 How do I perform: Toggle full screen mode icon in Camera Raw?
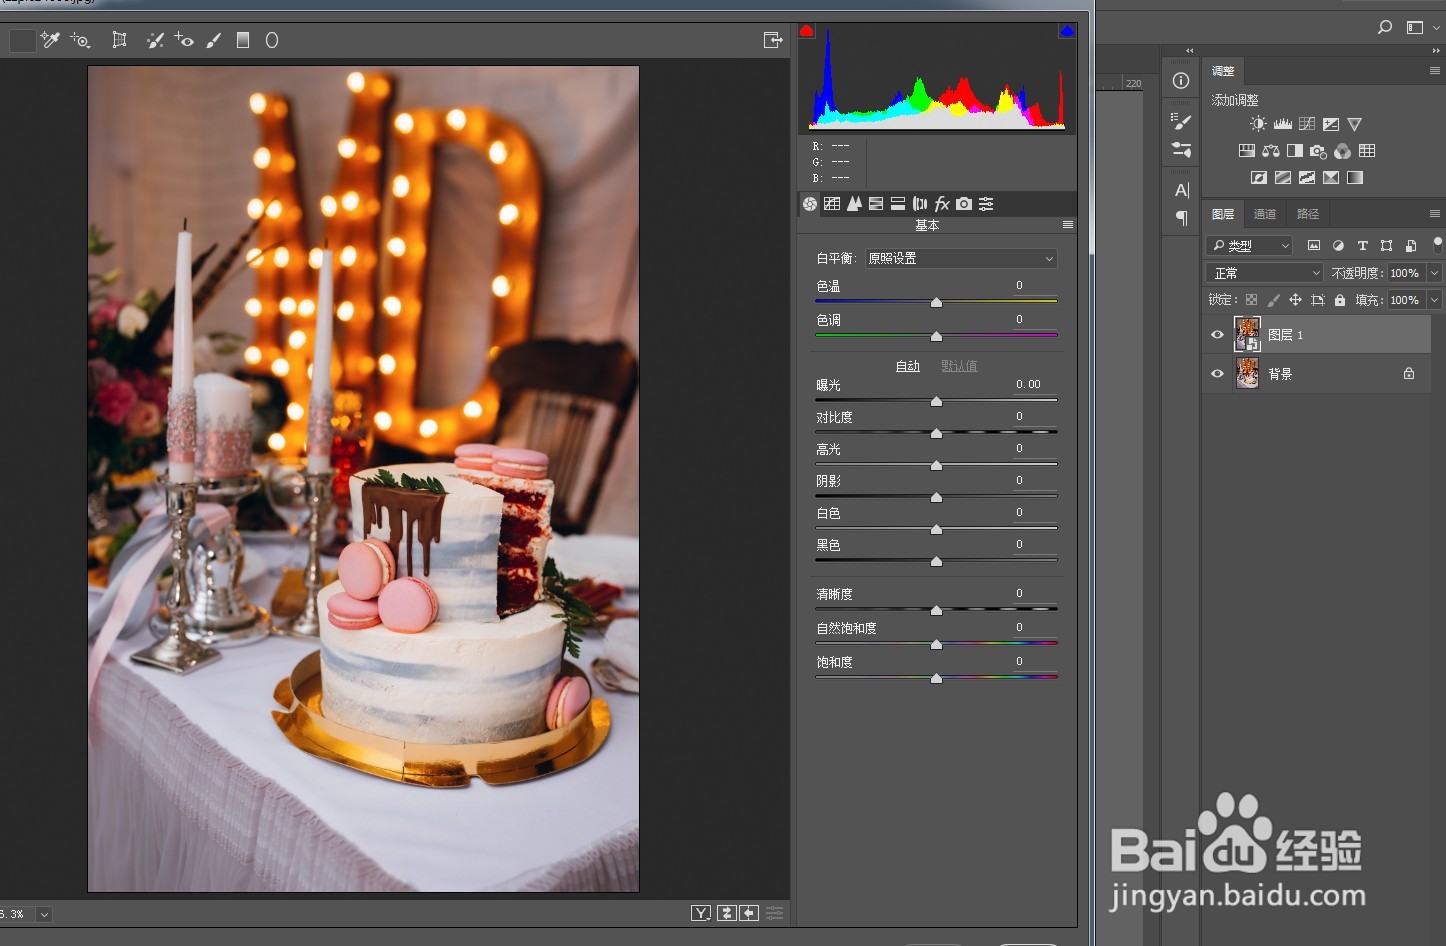pyautogui.click(x=772, y=40)
